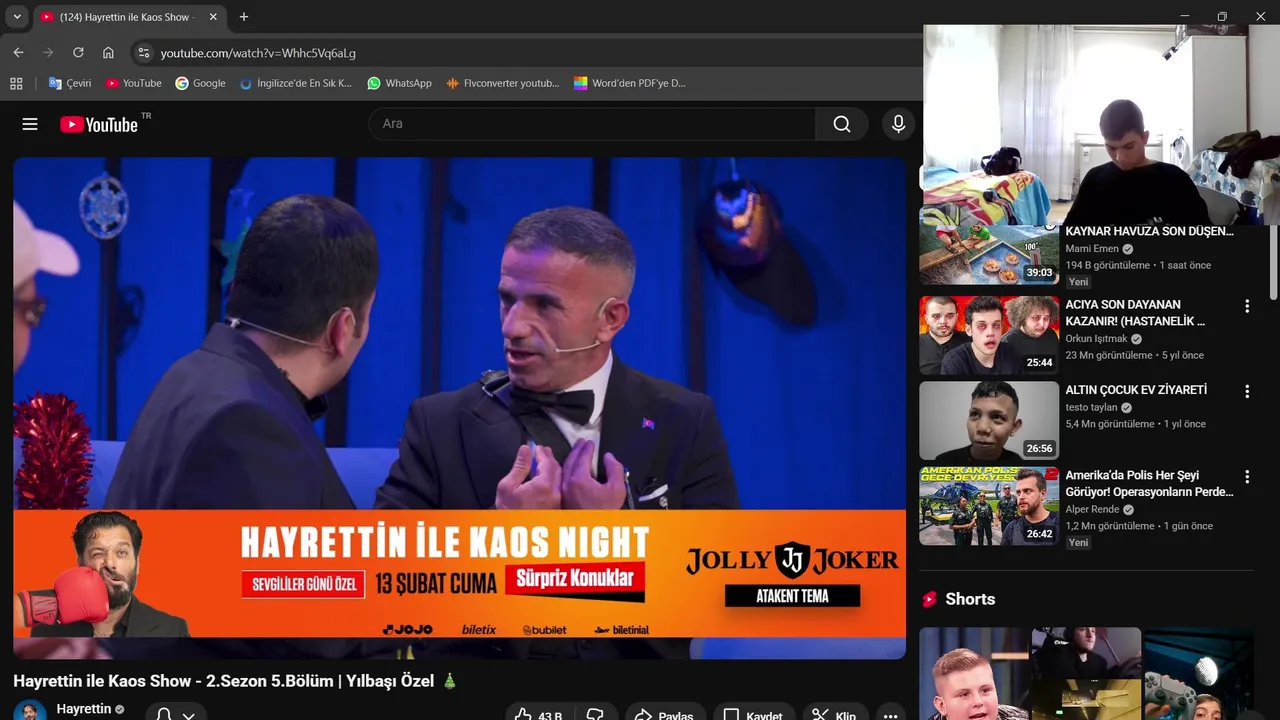Image resolution: width=1280 pixels, height=720 pixels.
Task: Dislike the video with thumbs down
Action: point(595,715)
